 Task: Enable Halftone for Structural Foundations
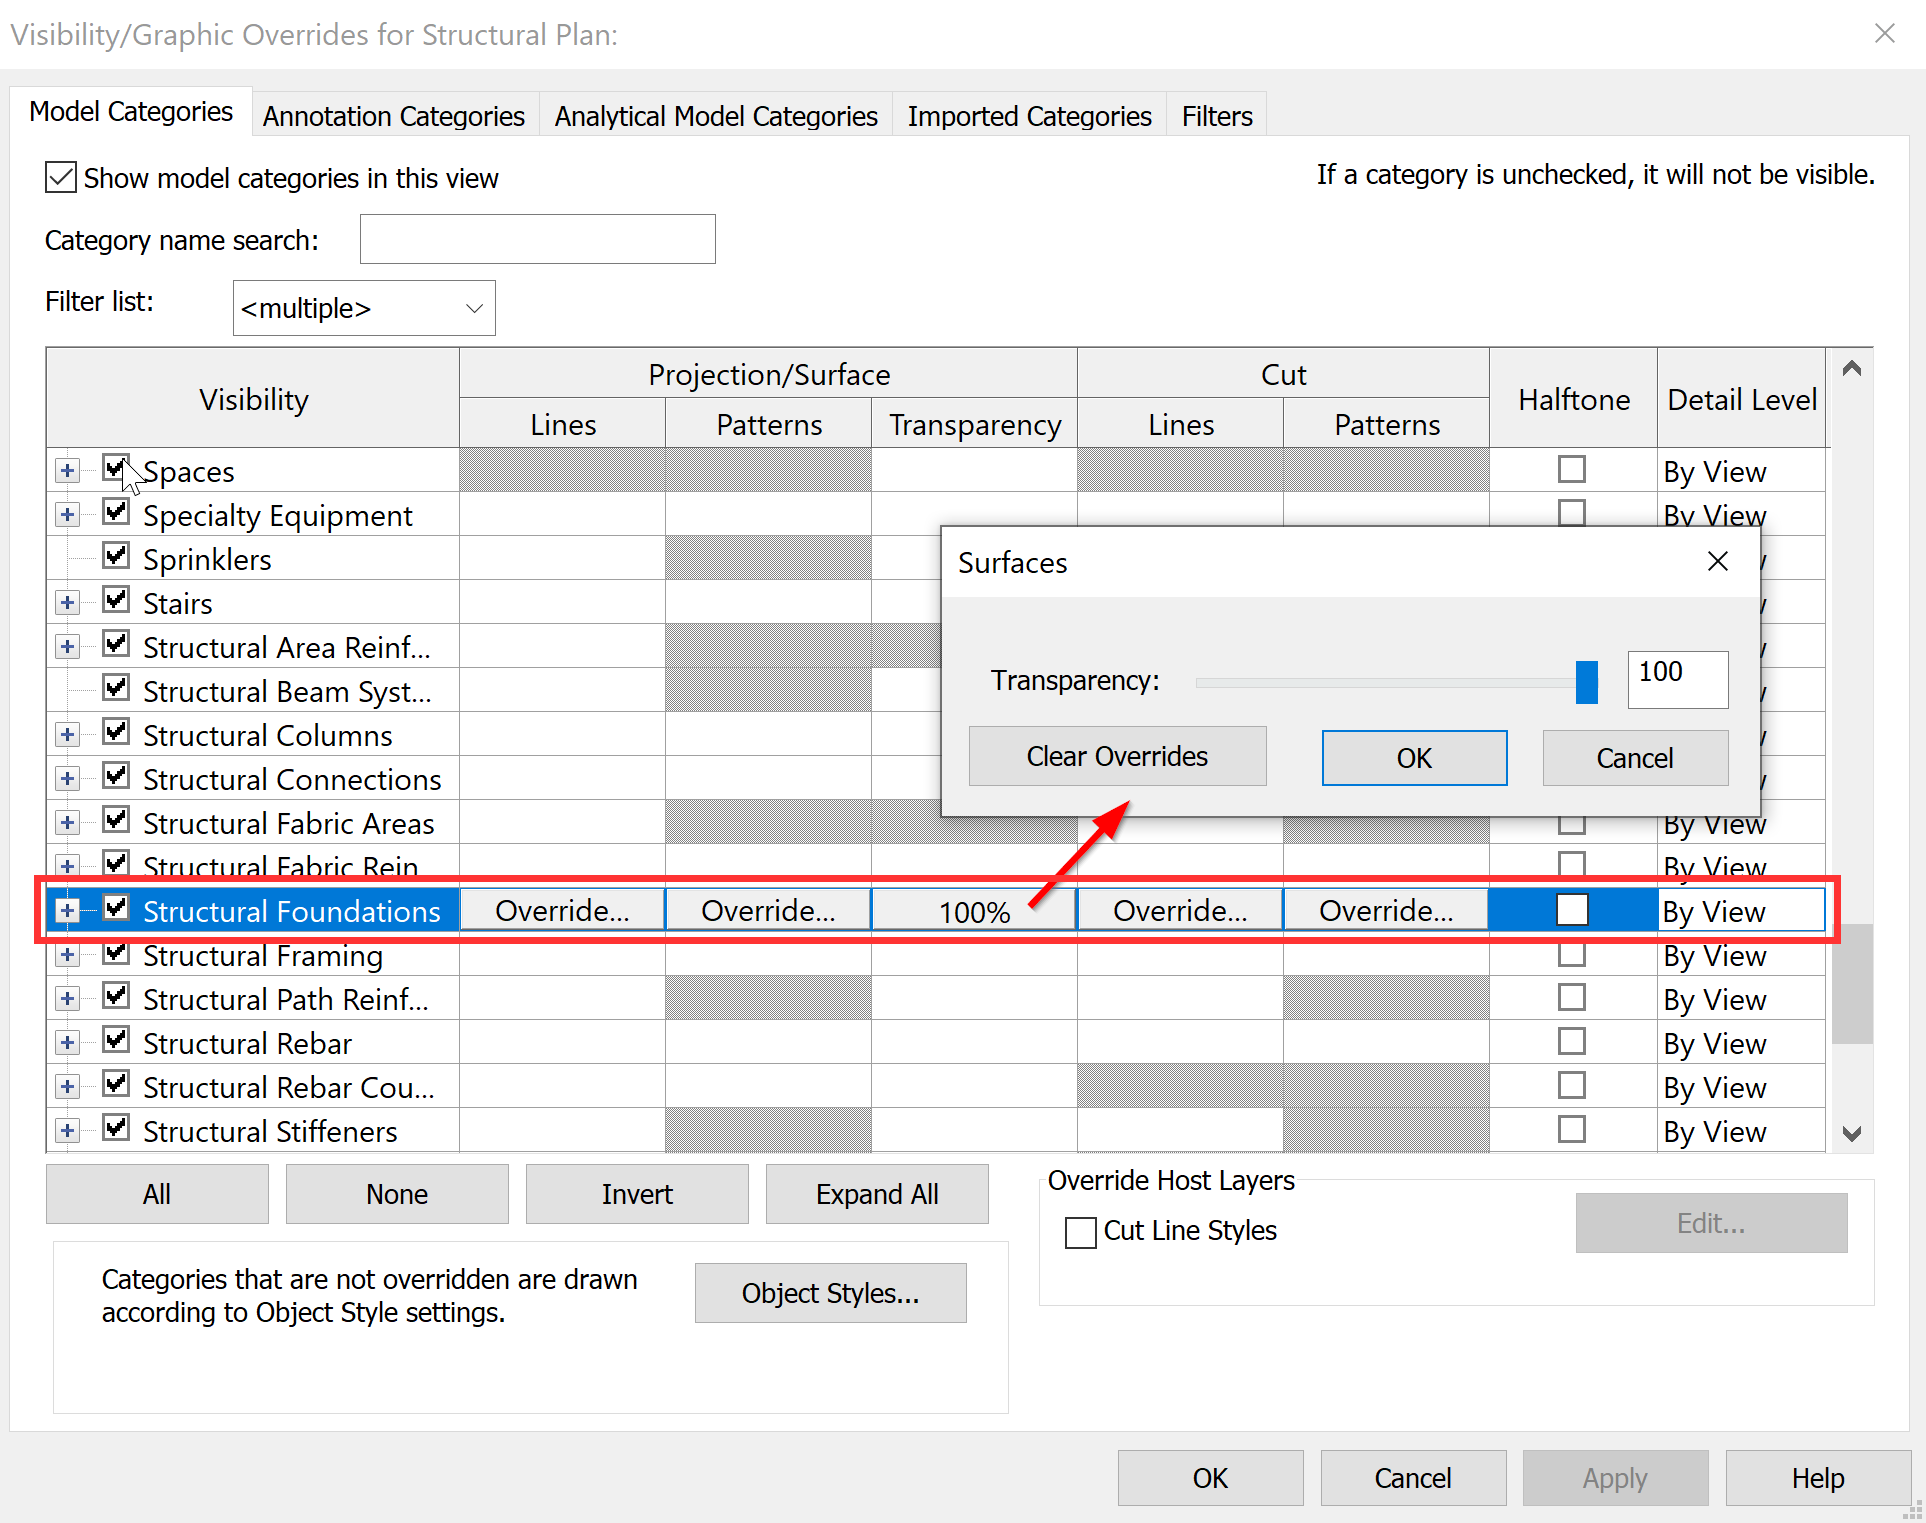pyautogui.click(x=1572, y=910)
